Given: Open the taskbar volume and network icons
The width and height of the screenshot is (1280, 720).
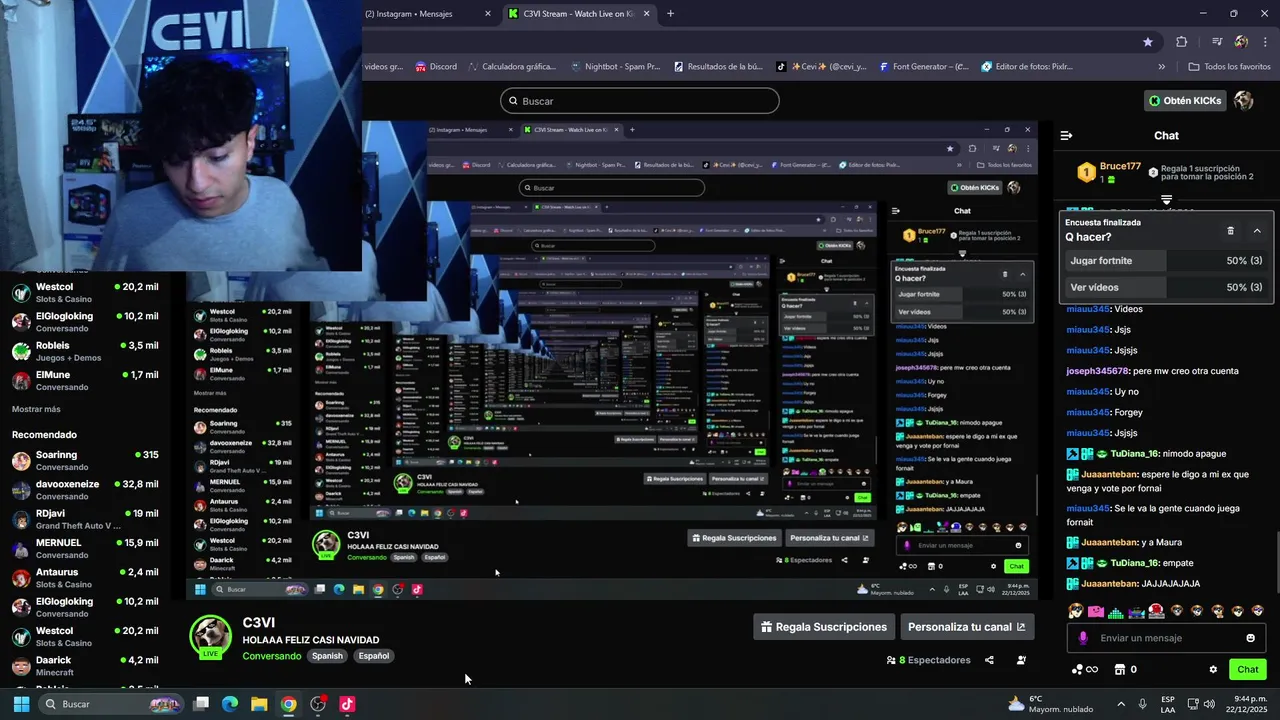Looking at the screenshot, I should pyautogui.click(x=1202, y=704).
